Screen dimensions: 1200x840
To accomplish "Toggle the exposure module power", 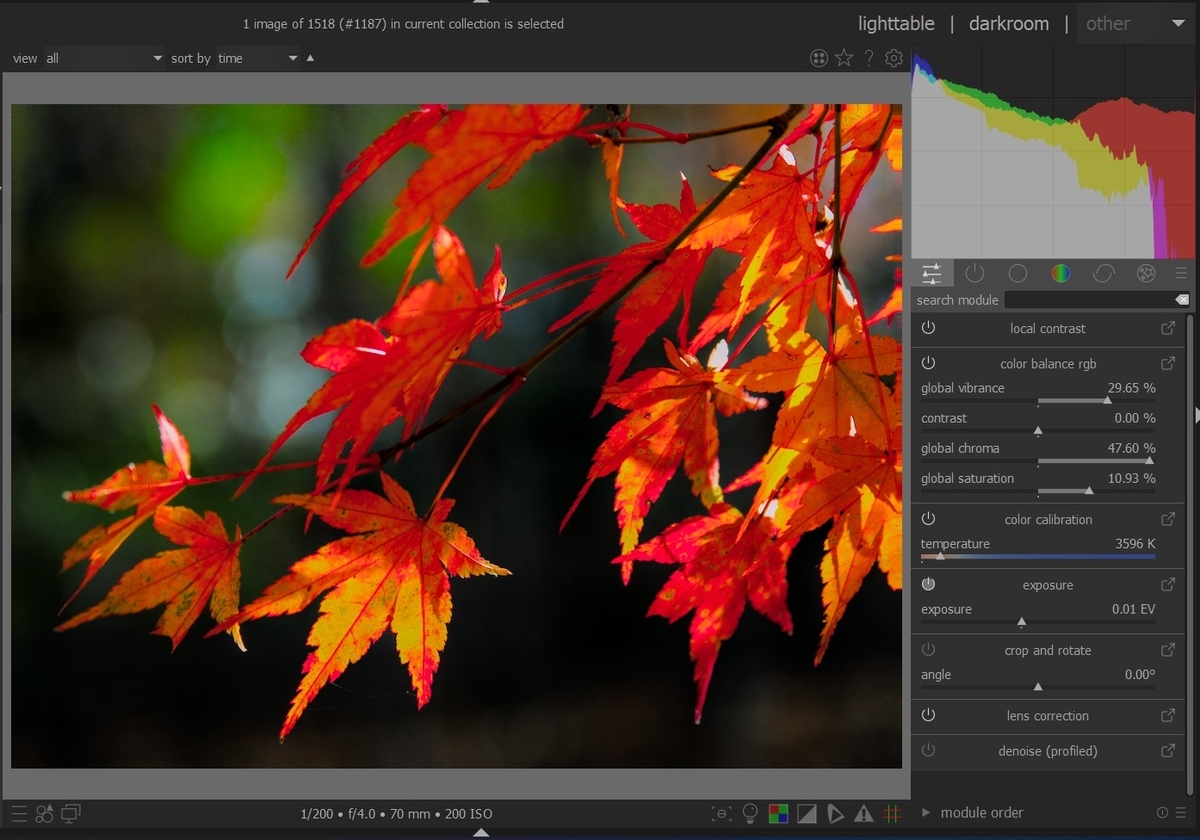I will click(x=928, y=584).
